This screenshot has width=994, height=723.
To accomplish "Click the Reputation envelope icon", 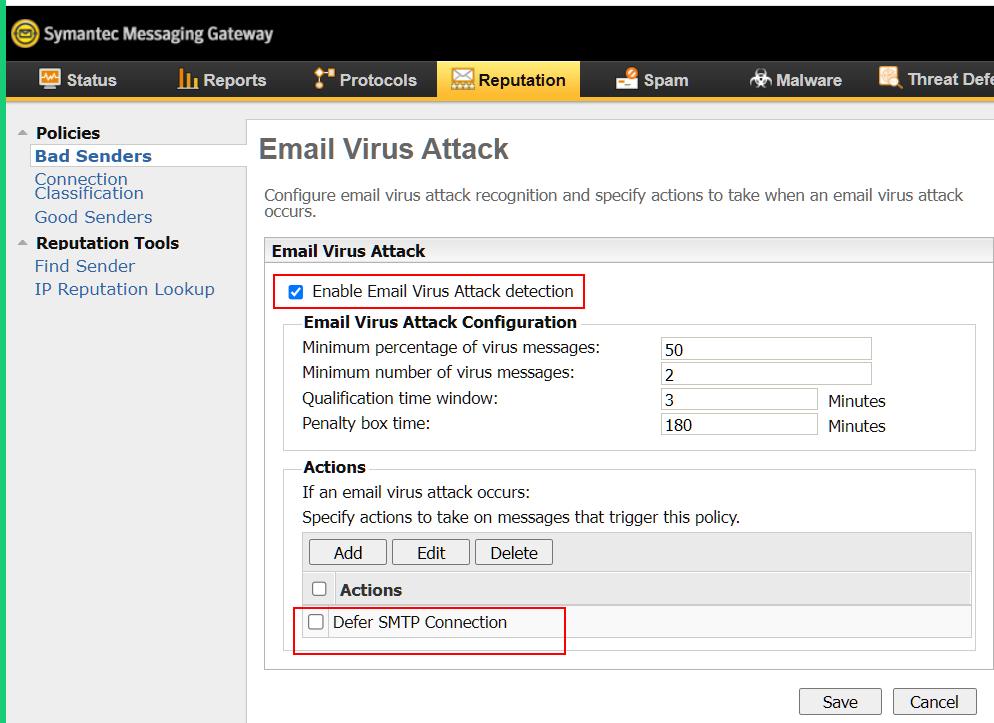I will click(x=462, y=79).
